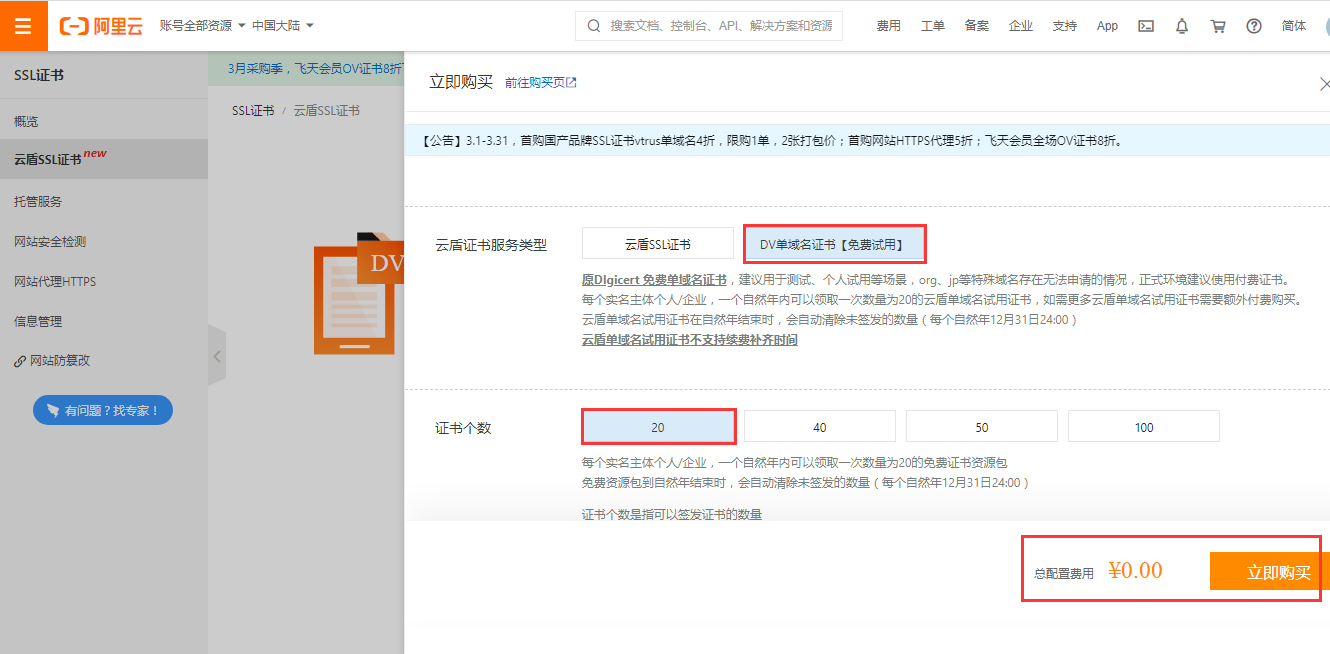Open the 支持 menu
Screen dimensions: 1330x654
coord(1064,26)
